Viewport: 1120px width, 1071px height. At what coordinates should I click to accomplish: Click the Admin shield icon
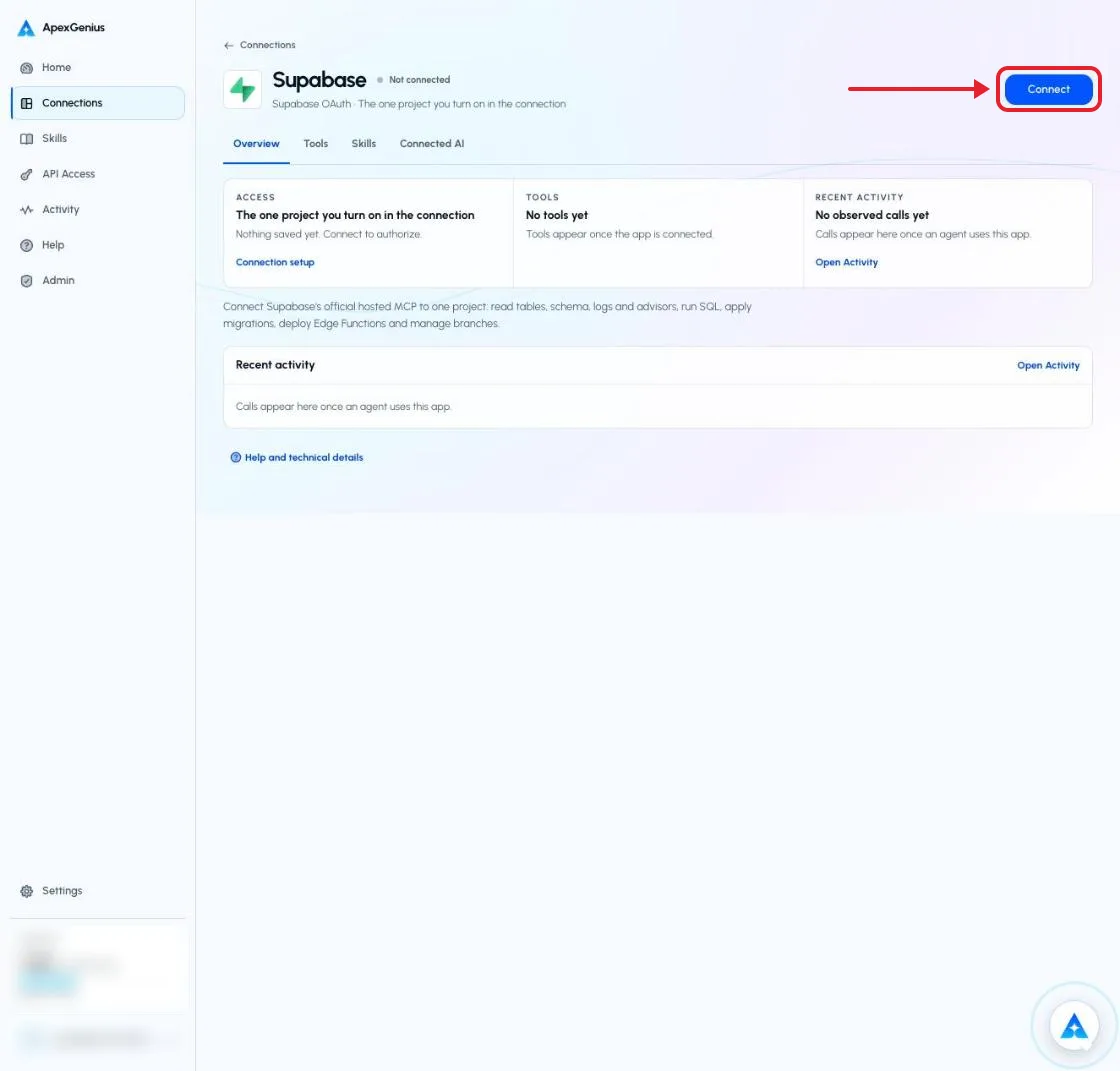[x=26, y=281]
